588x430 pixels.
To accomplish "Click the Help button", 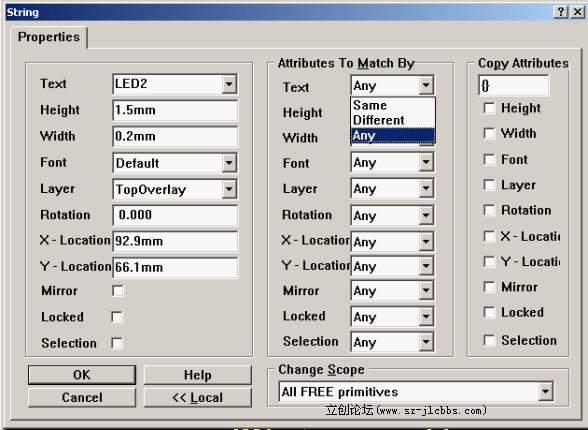I will click(197, 375).
